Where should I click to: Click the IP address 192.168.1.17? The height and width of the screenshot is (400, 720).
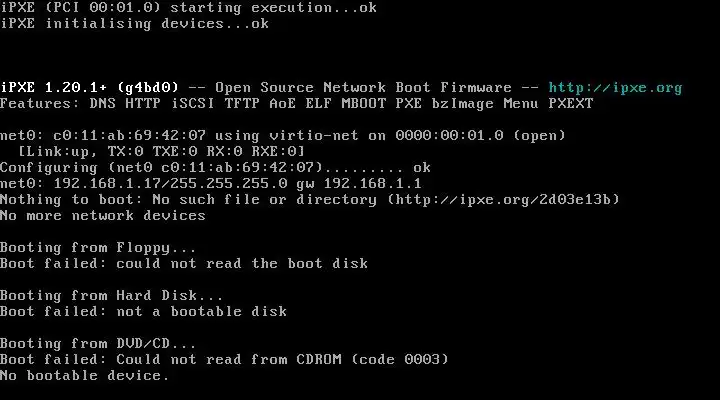(107, 184)
